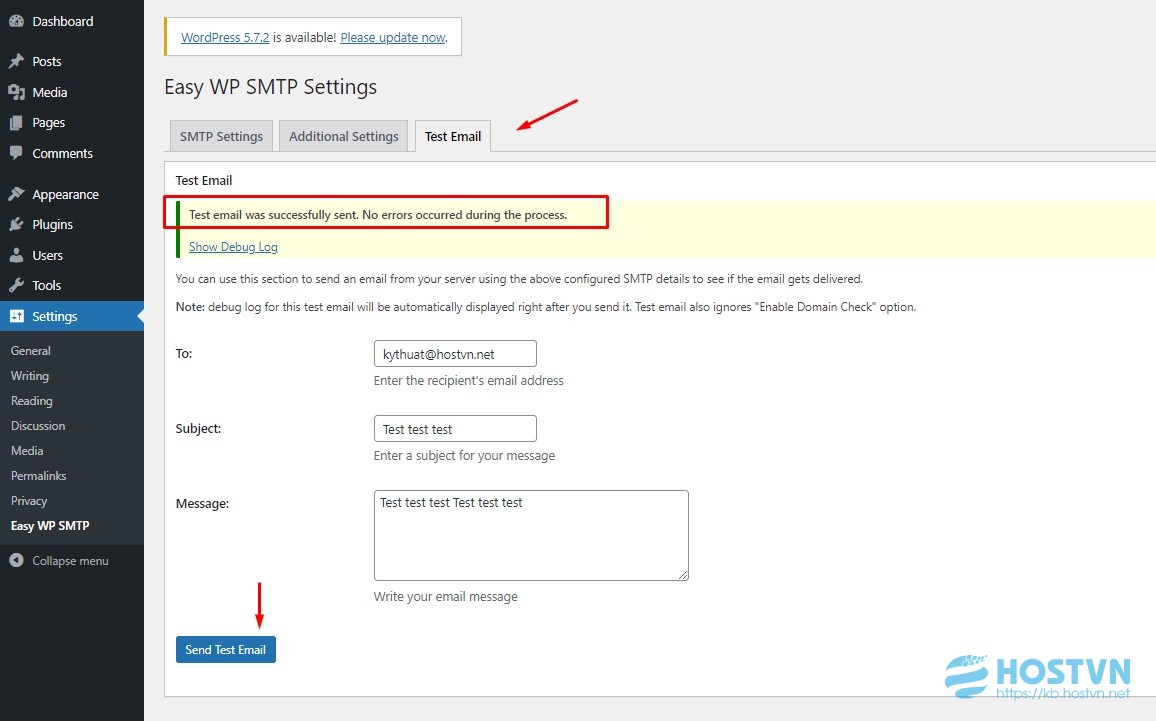Click the 'Enter the recipient's email address' hint
1156x721 pixels.
469,380
